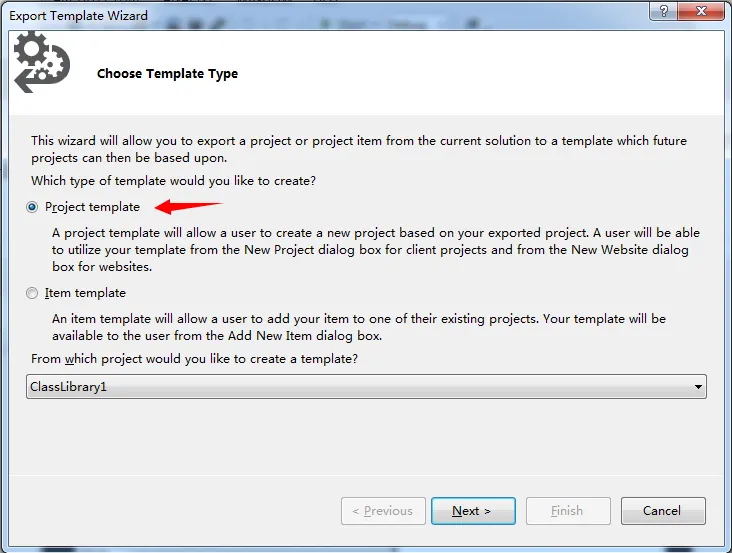Click the Project template label text

[92, 207]
